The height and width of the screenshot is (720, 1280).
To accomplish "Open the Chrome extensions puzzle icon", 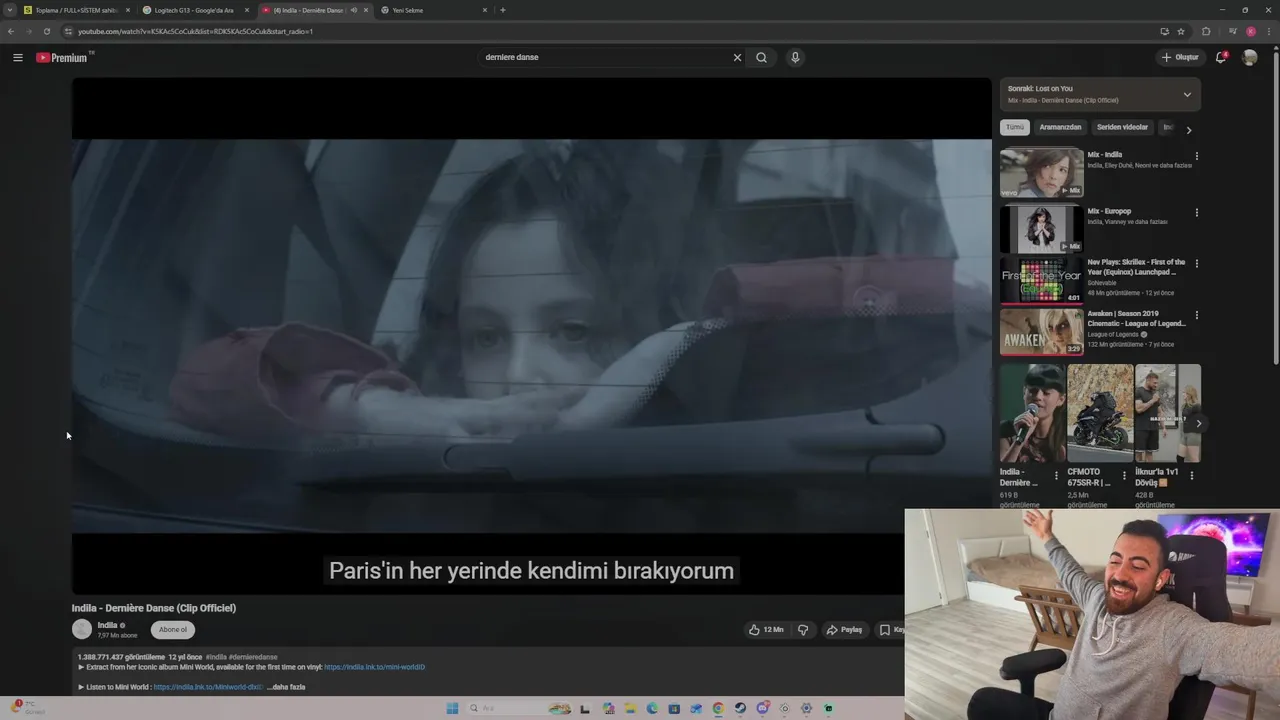I will click(1206, 31).
